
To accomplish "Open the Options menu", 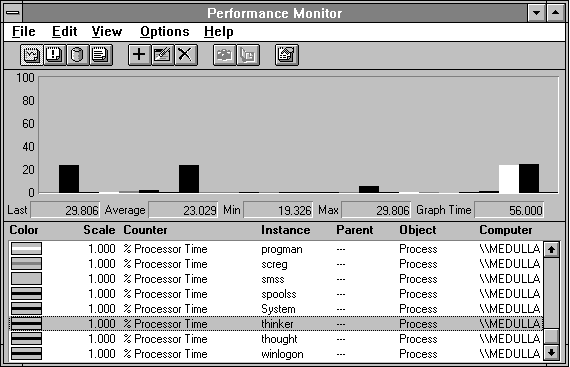I will [x=165, y=32].
